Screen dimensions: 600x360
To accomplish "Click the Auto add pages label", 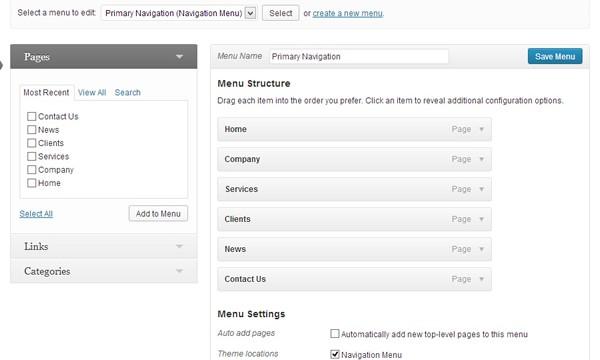I will 246,333.
